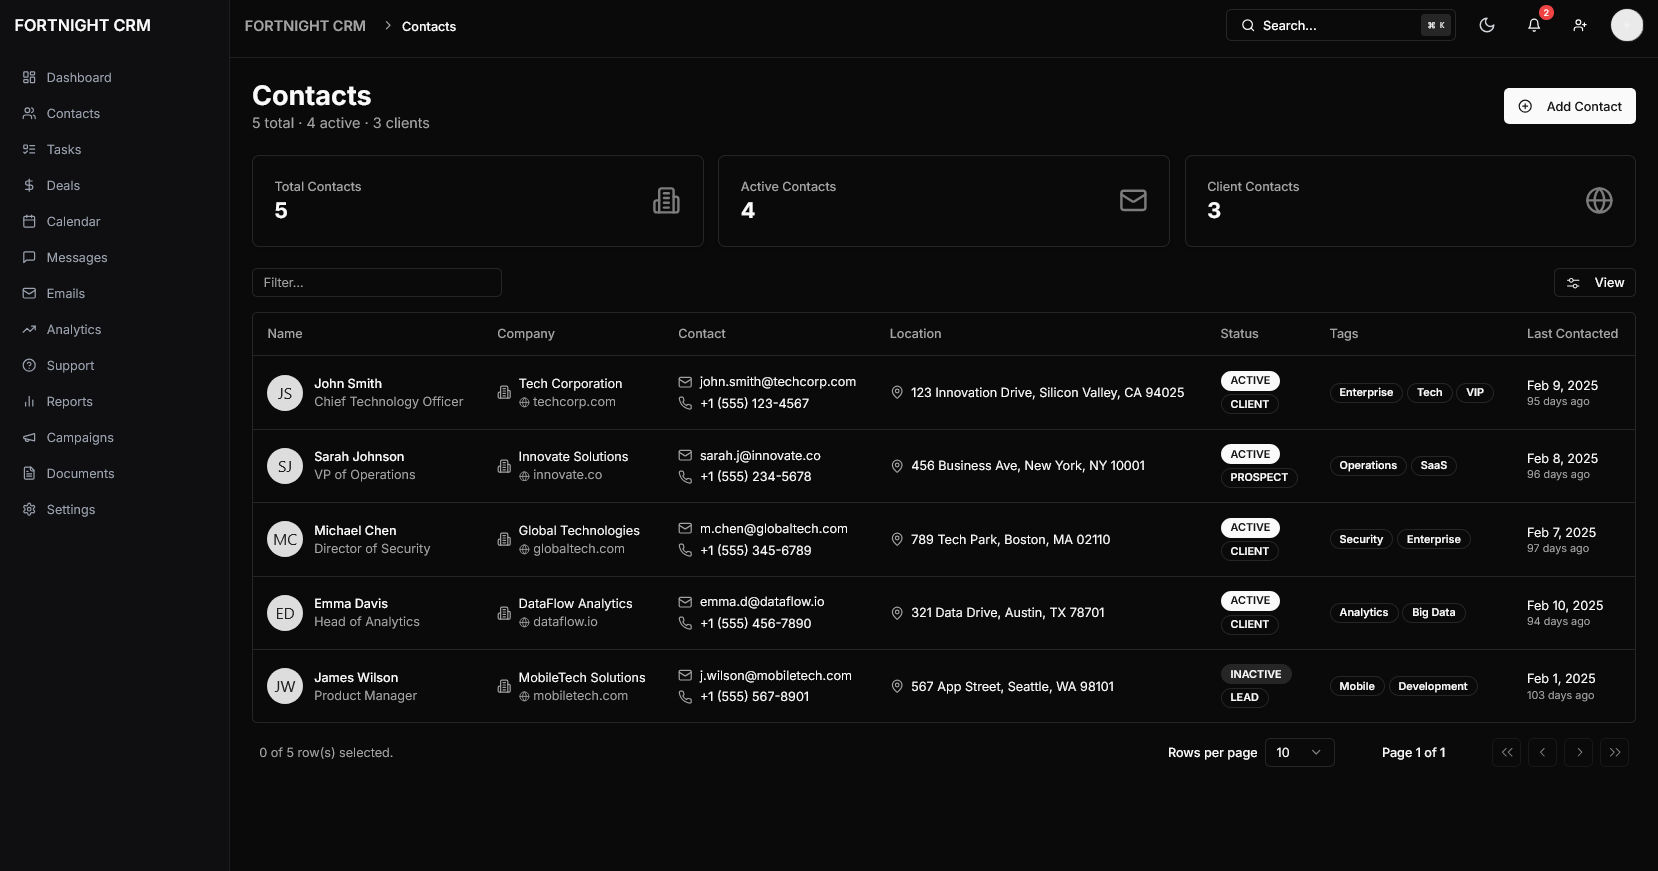Click the search magnifier icon
Viewport: 1658px width, 871px height.
click(1248, 25)
